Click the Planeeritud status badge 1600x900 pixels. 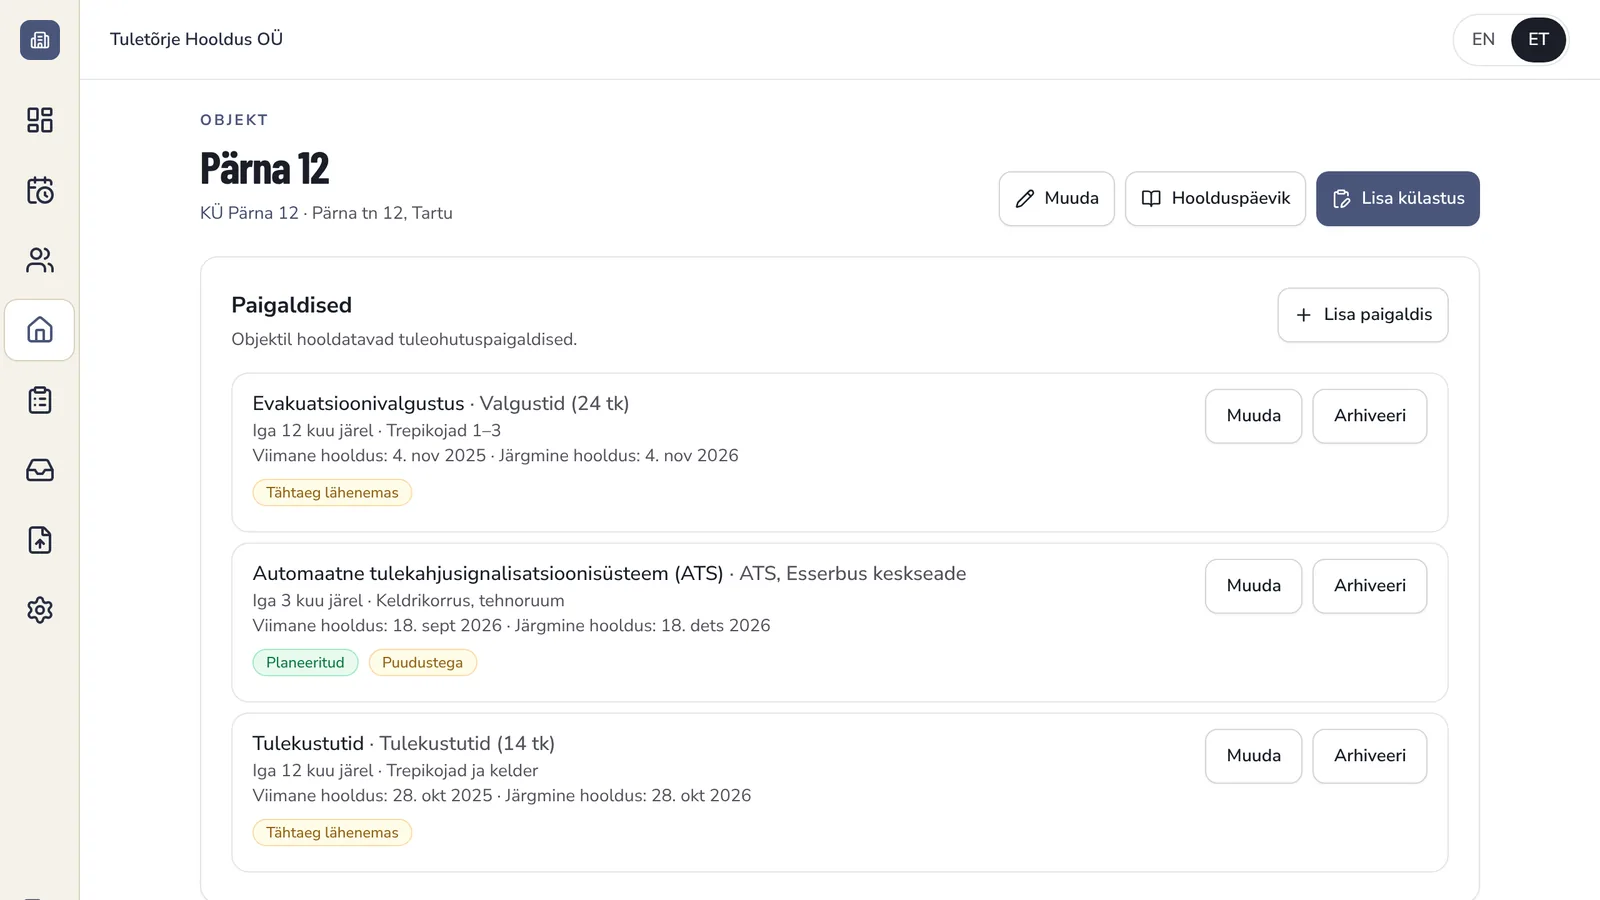[x=305, y=663]
